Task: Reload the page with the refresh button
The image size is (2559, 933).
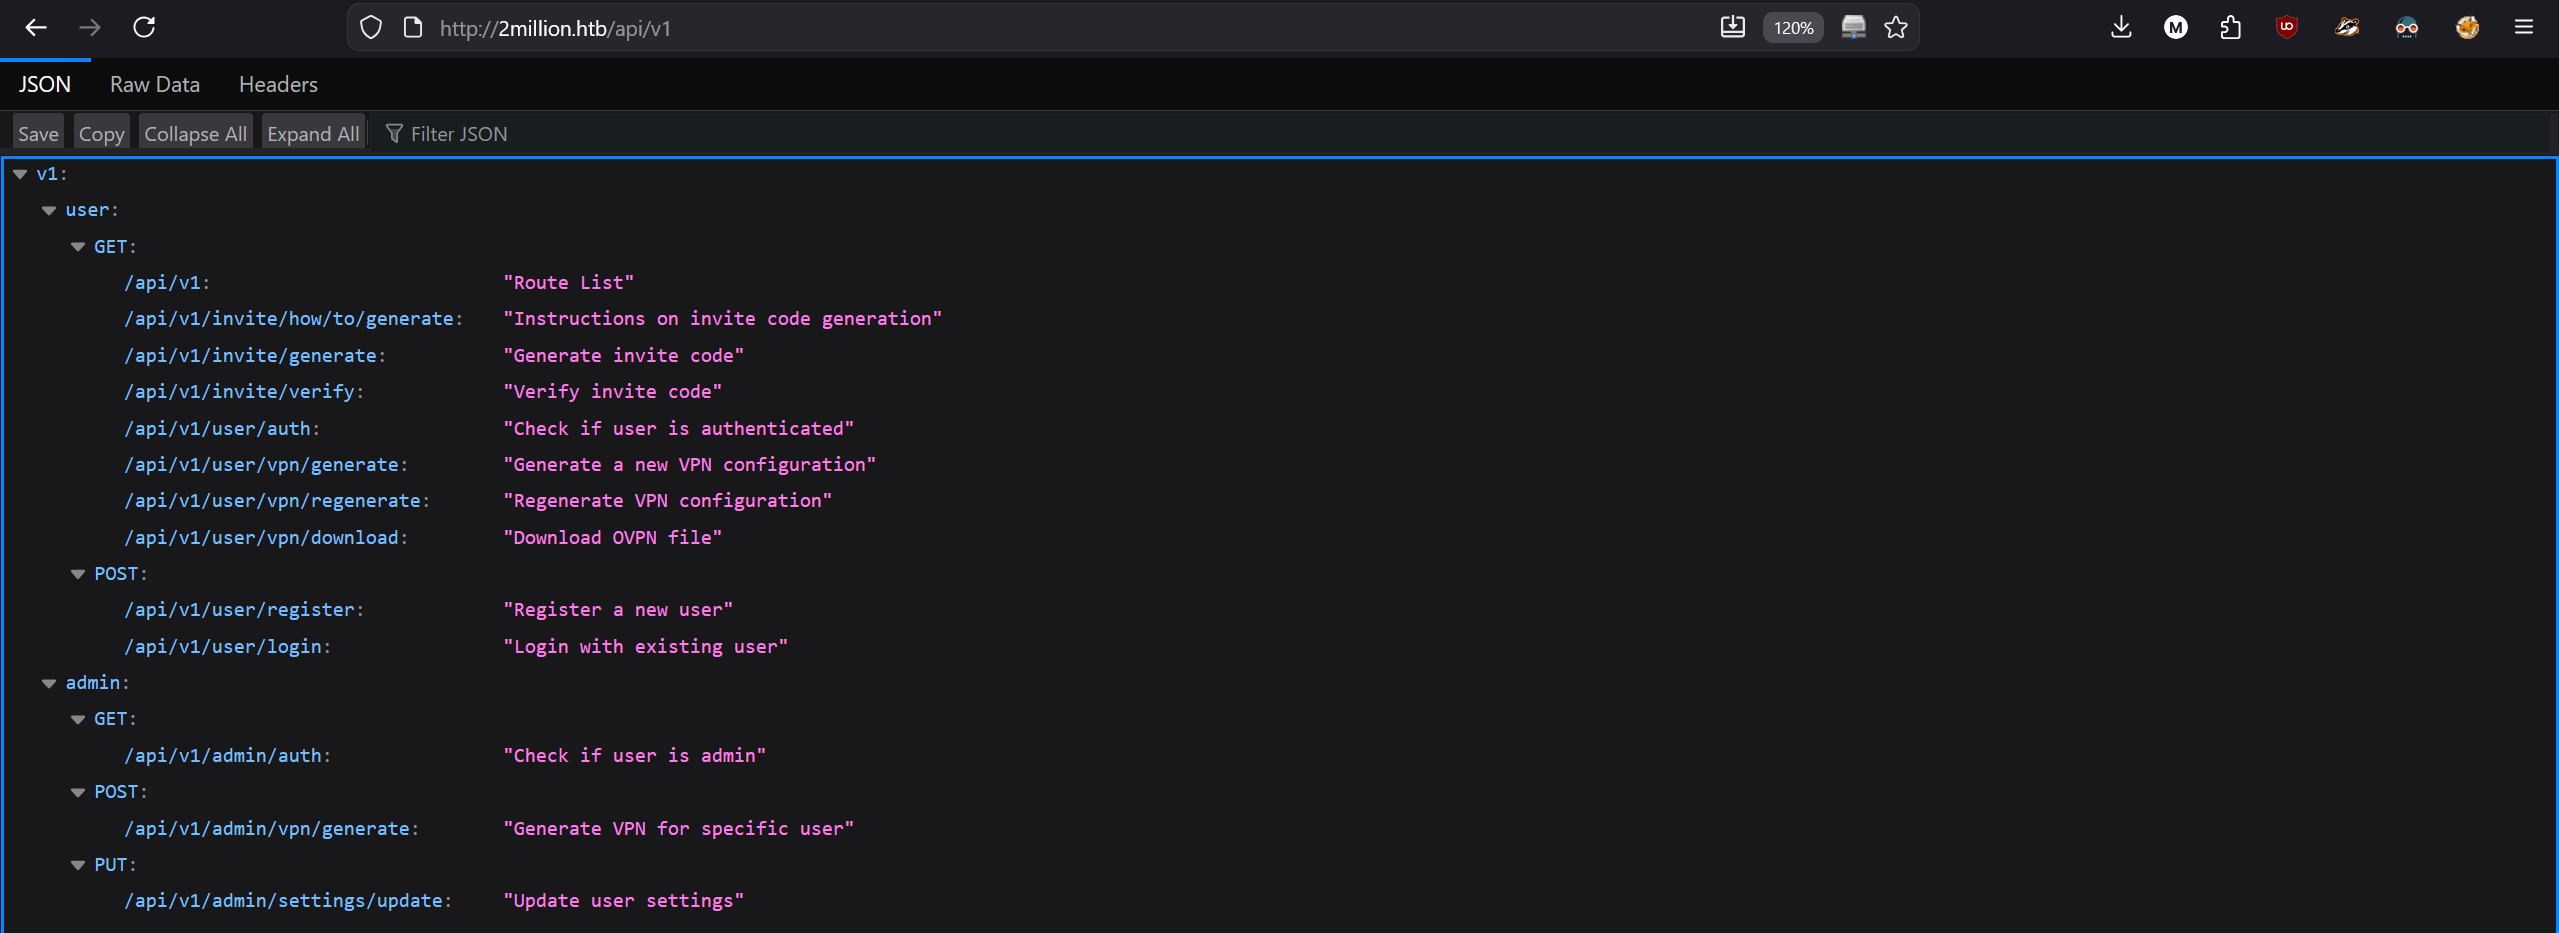Action: 144,27
